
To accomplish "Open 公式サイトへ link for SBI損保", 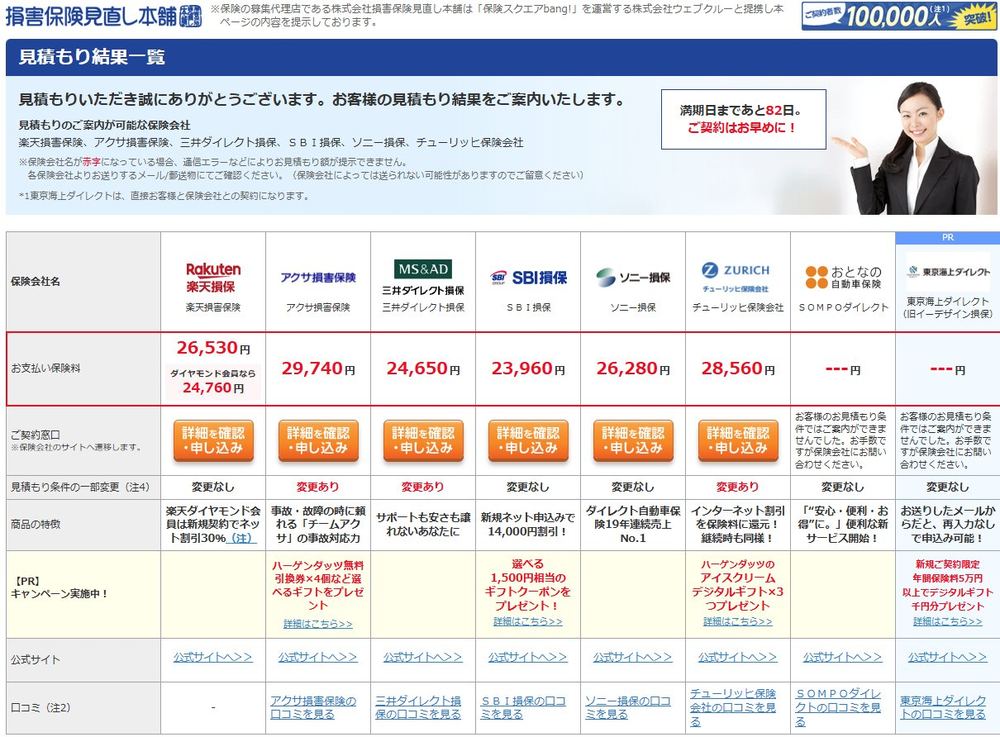I will 528,657.
